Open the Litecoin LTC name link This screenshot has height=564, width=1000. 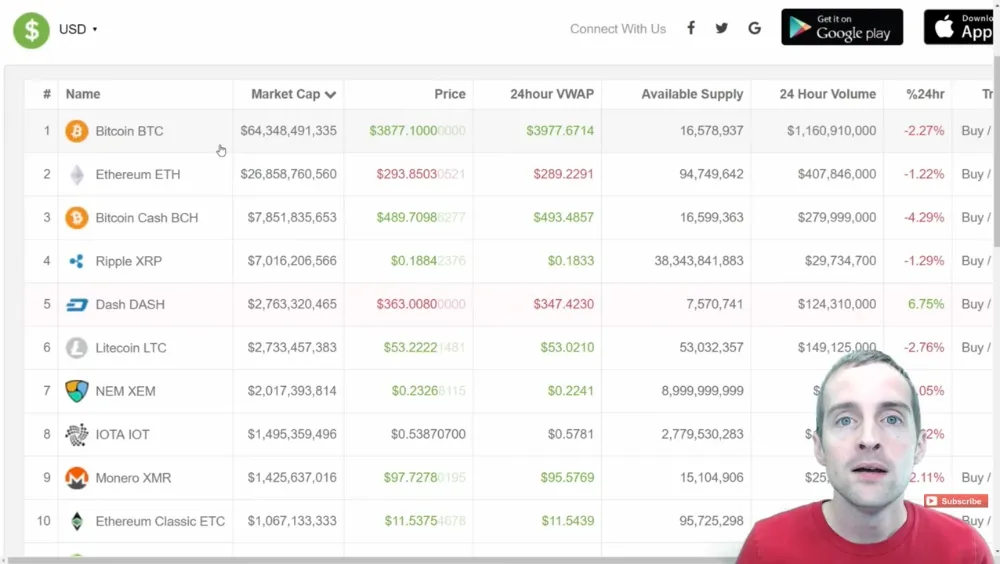[131, 348]
